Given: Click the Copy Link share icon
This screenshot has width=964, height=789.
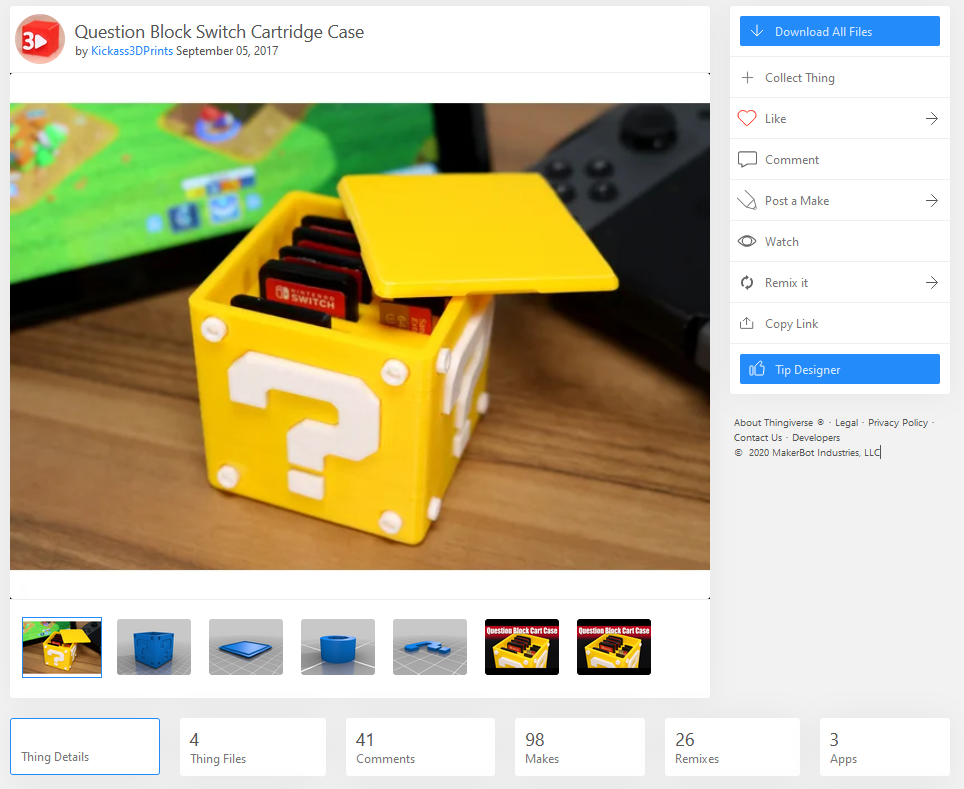Looking at the screenshot, I should tap(747, 323).
